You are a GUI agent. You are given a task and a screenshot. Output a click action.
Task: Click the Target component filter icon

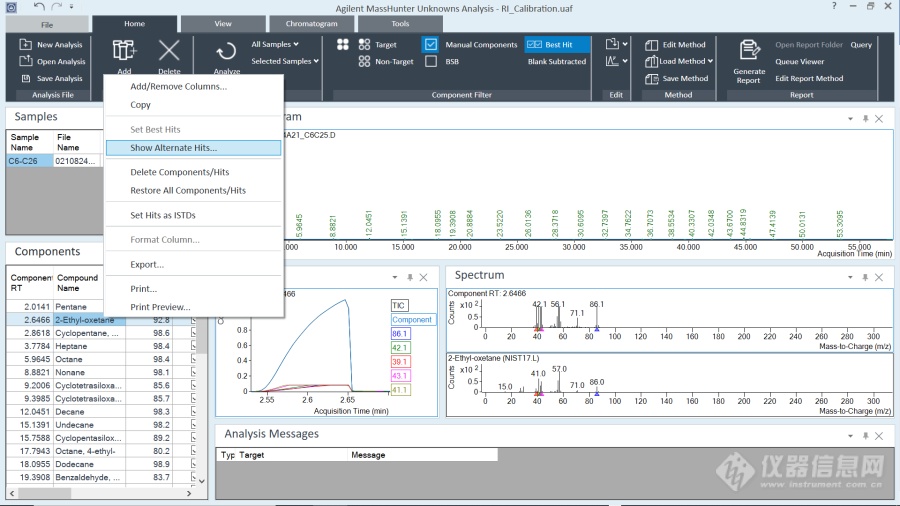tap(364, 44)
